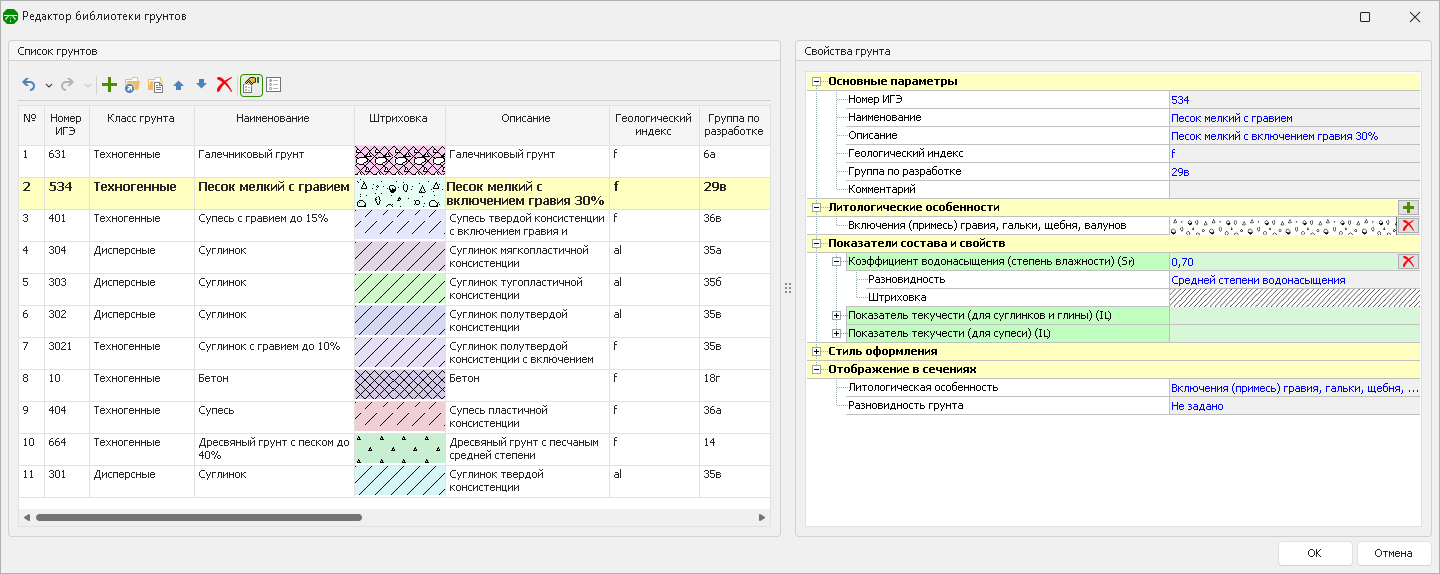Select Супесь с гравием до 15% row
Viewport: 1440px width, 574px height.
395,225
